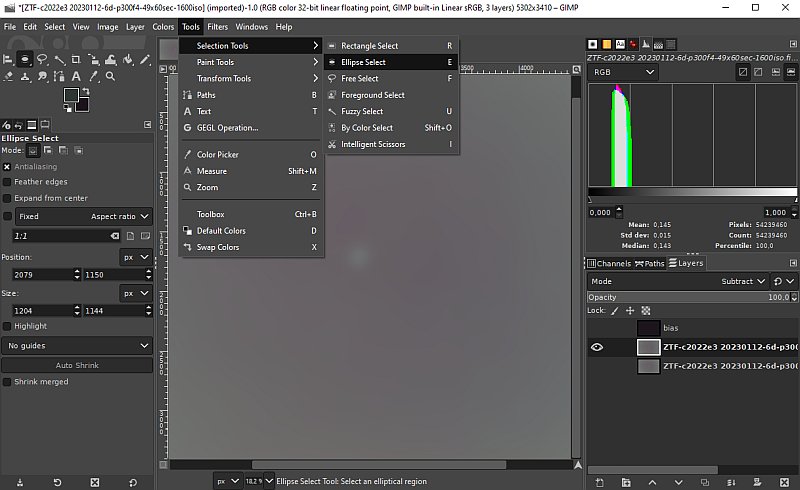Screen dimensions: 800x490
Task: Choose the Eraser tool in the toolbox
Action: (x=8, y=77)
